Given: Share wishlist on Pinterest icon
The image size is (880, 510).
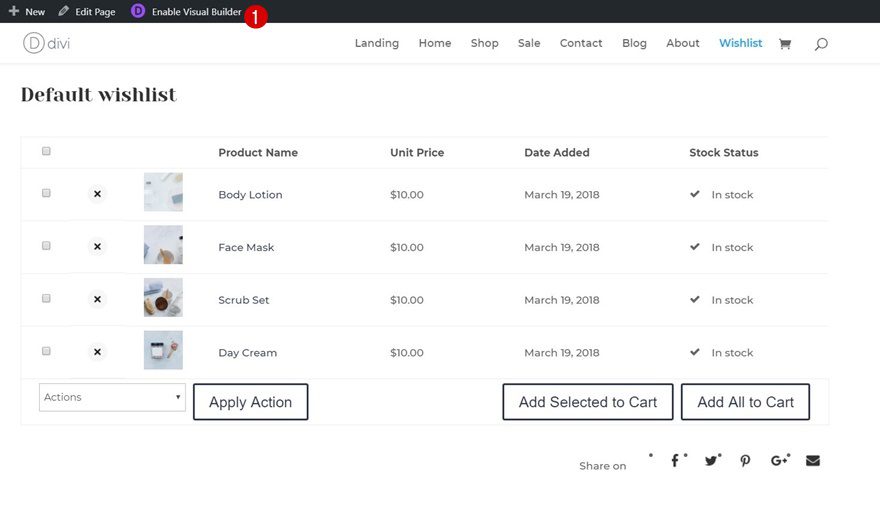Looking at the screenshot, I should point(745,461).
